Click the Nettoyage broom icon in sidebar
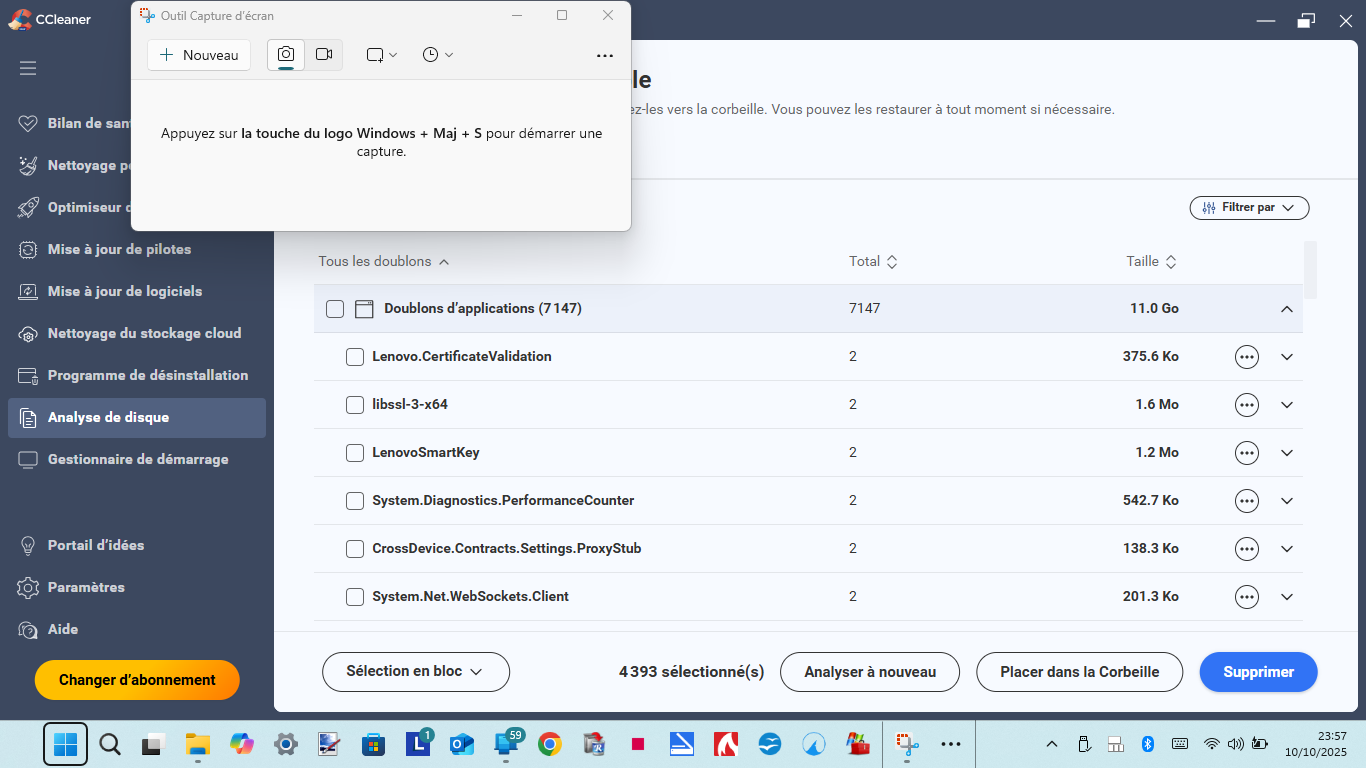The height and width of the screenshot is (768, 1366). (28, 166)
